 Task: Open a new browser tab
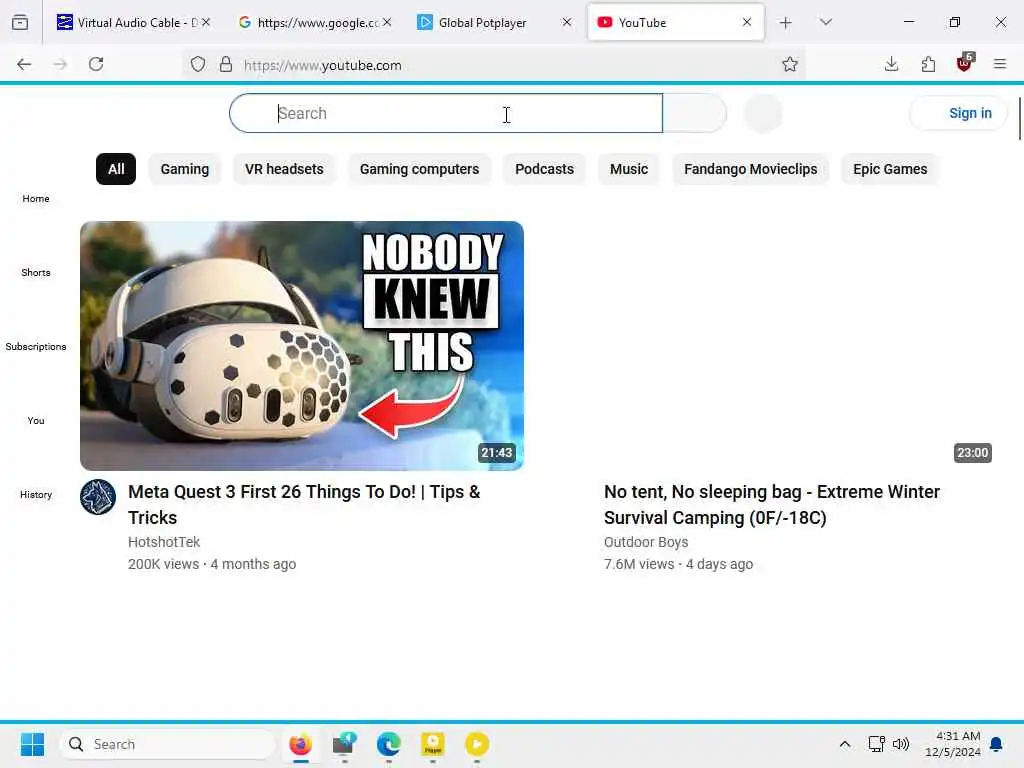click(x=786, y=23)
